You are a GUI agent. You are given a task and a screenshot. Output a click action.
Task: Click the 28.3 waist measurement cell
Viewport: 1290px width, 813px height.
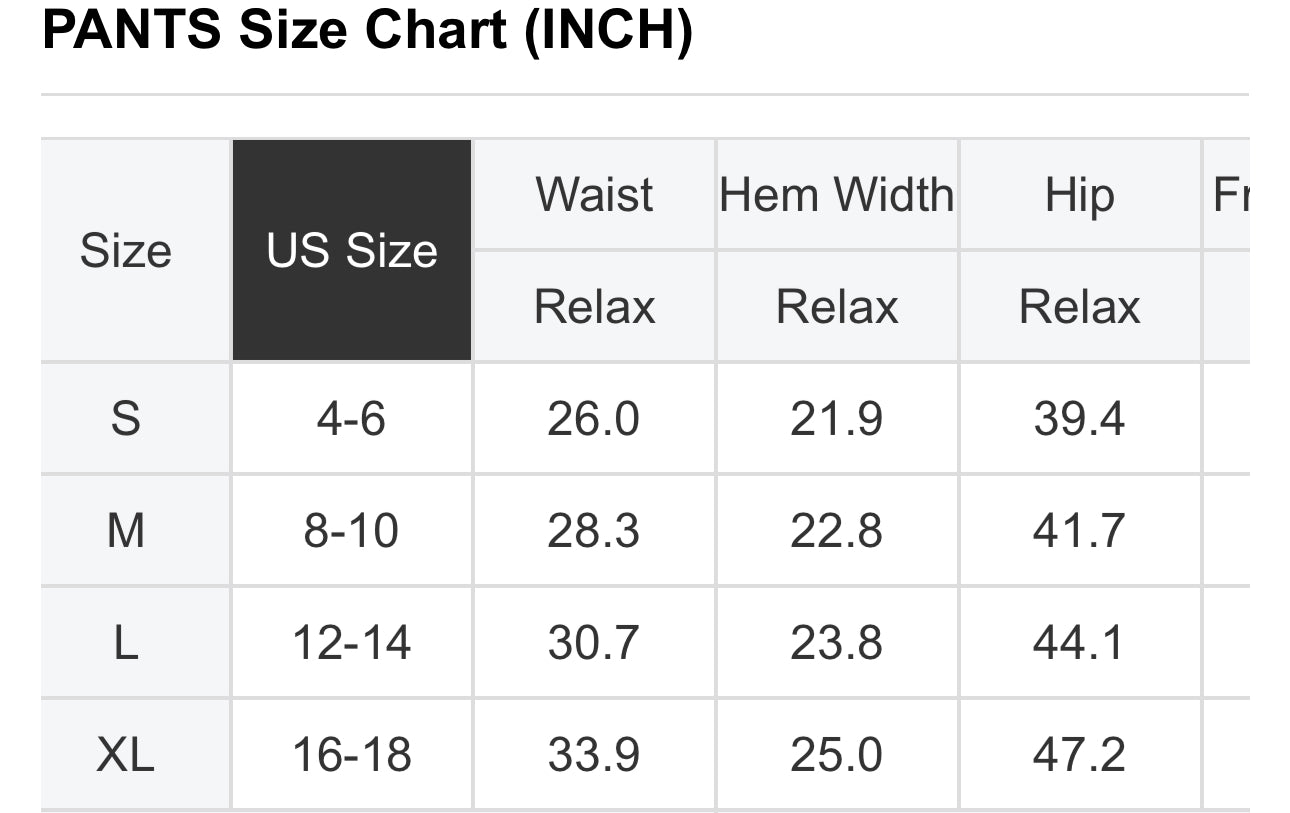click(x=594, y=530)
